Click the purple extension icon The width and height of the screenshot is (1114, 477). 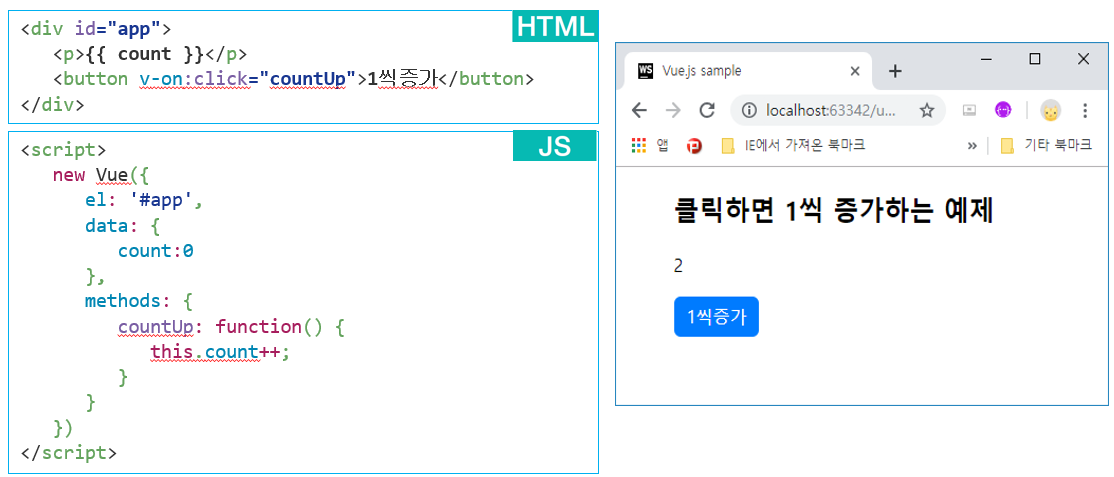click(x=1002, y=109)
